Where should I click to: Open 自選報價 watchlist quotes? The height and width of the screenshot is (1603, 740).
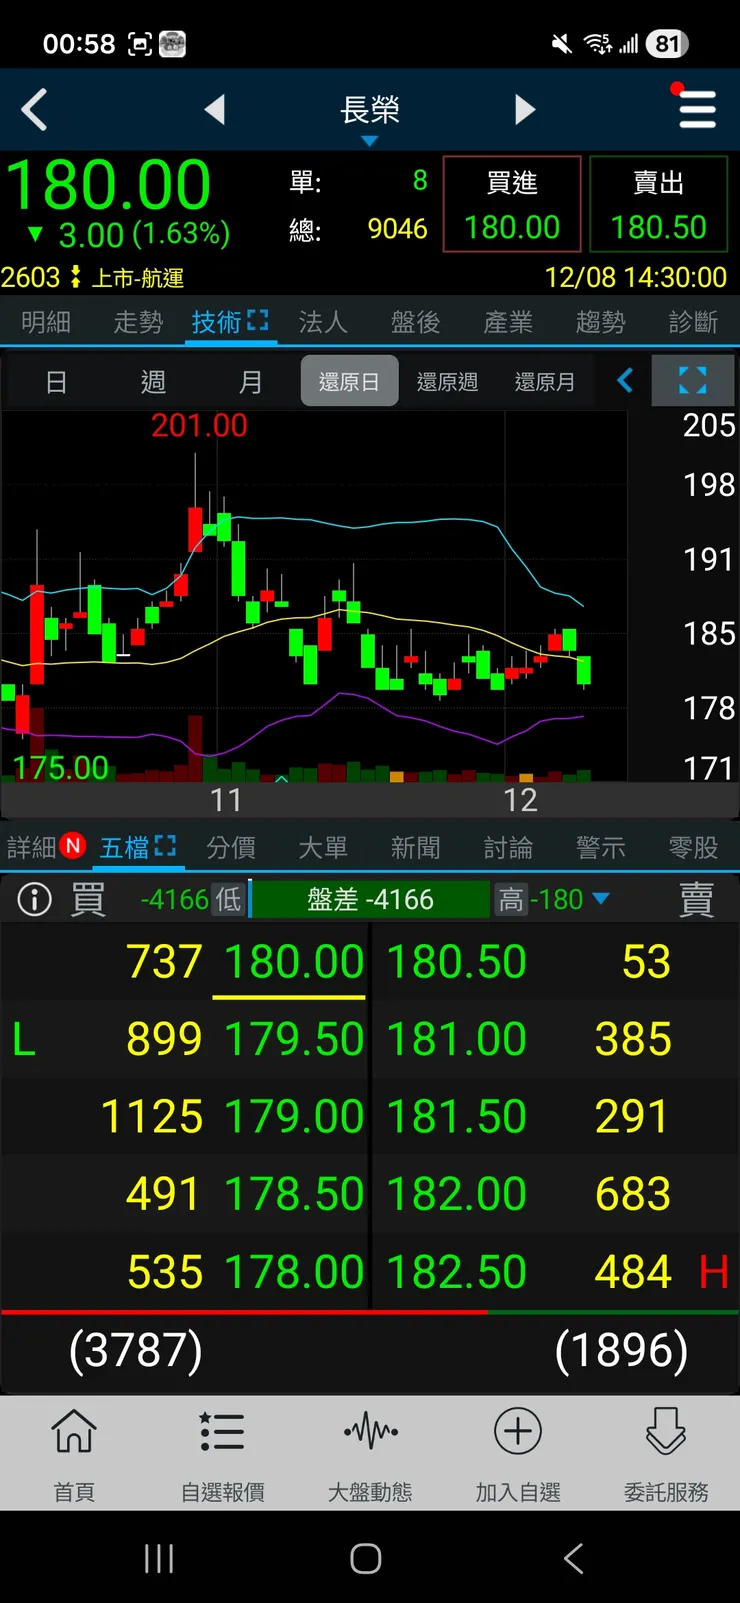pyautogui.click(x=222, y=1455)
